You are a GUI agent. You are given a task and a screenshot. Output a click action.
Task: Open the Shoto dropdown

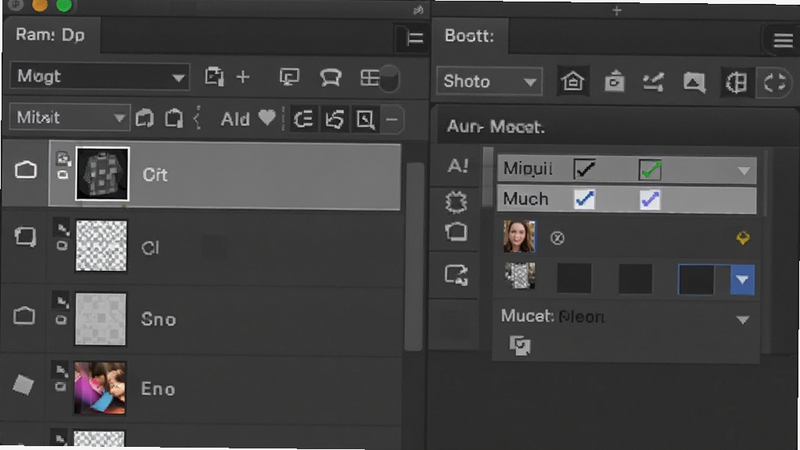pos(489,82)
